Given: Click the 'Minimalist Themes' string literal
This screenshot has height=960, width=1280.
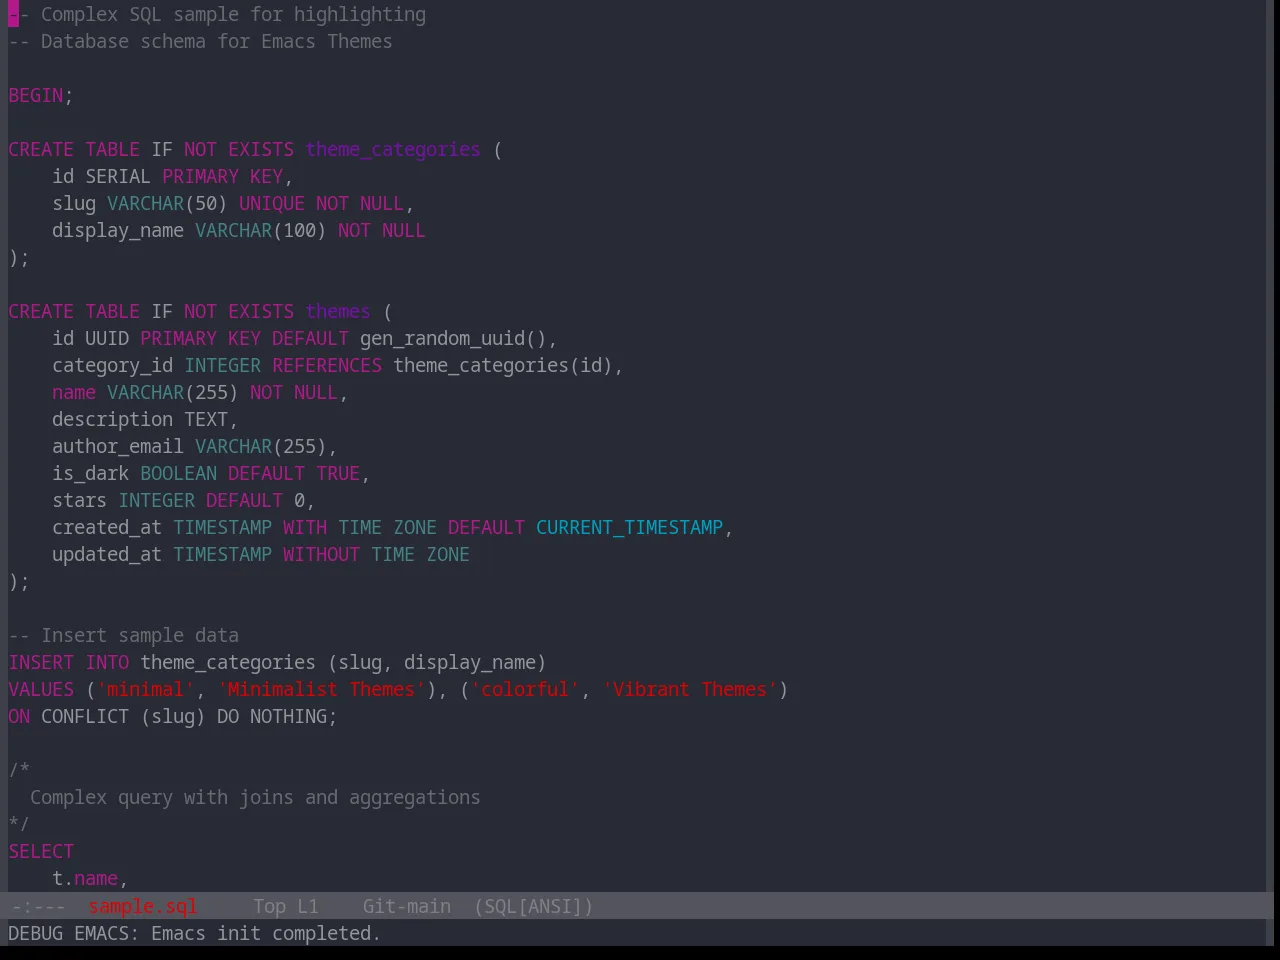Looking at the screenshot, I should coord(321,689).
